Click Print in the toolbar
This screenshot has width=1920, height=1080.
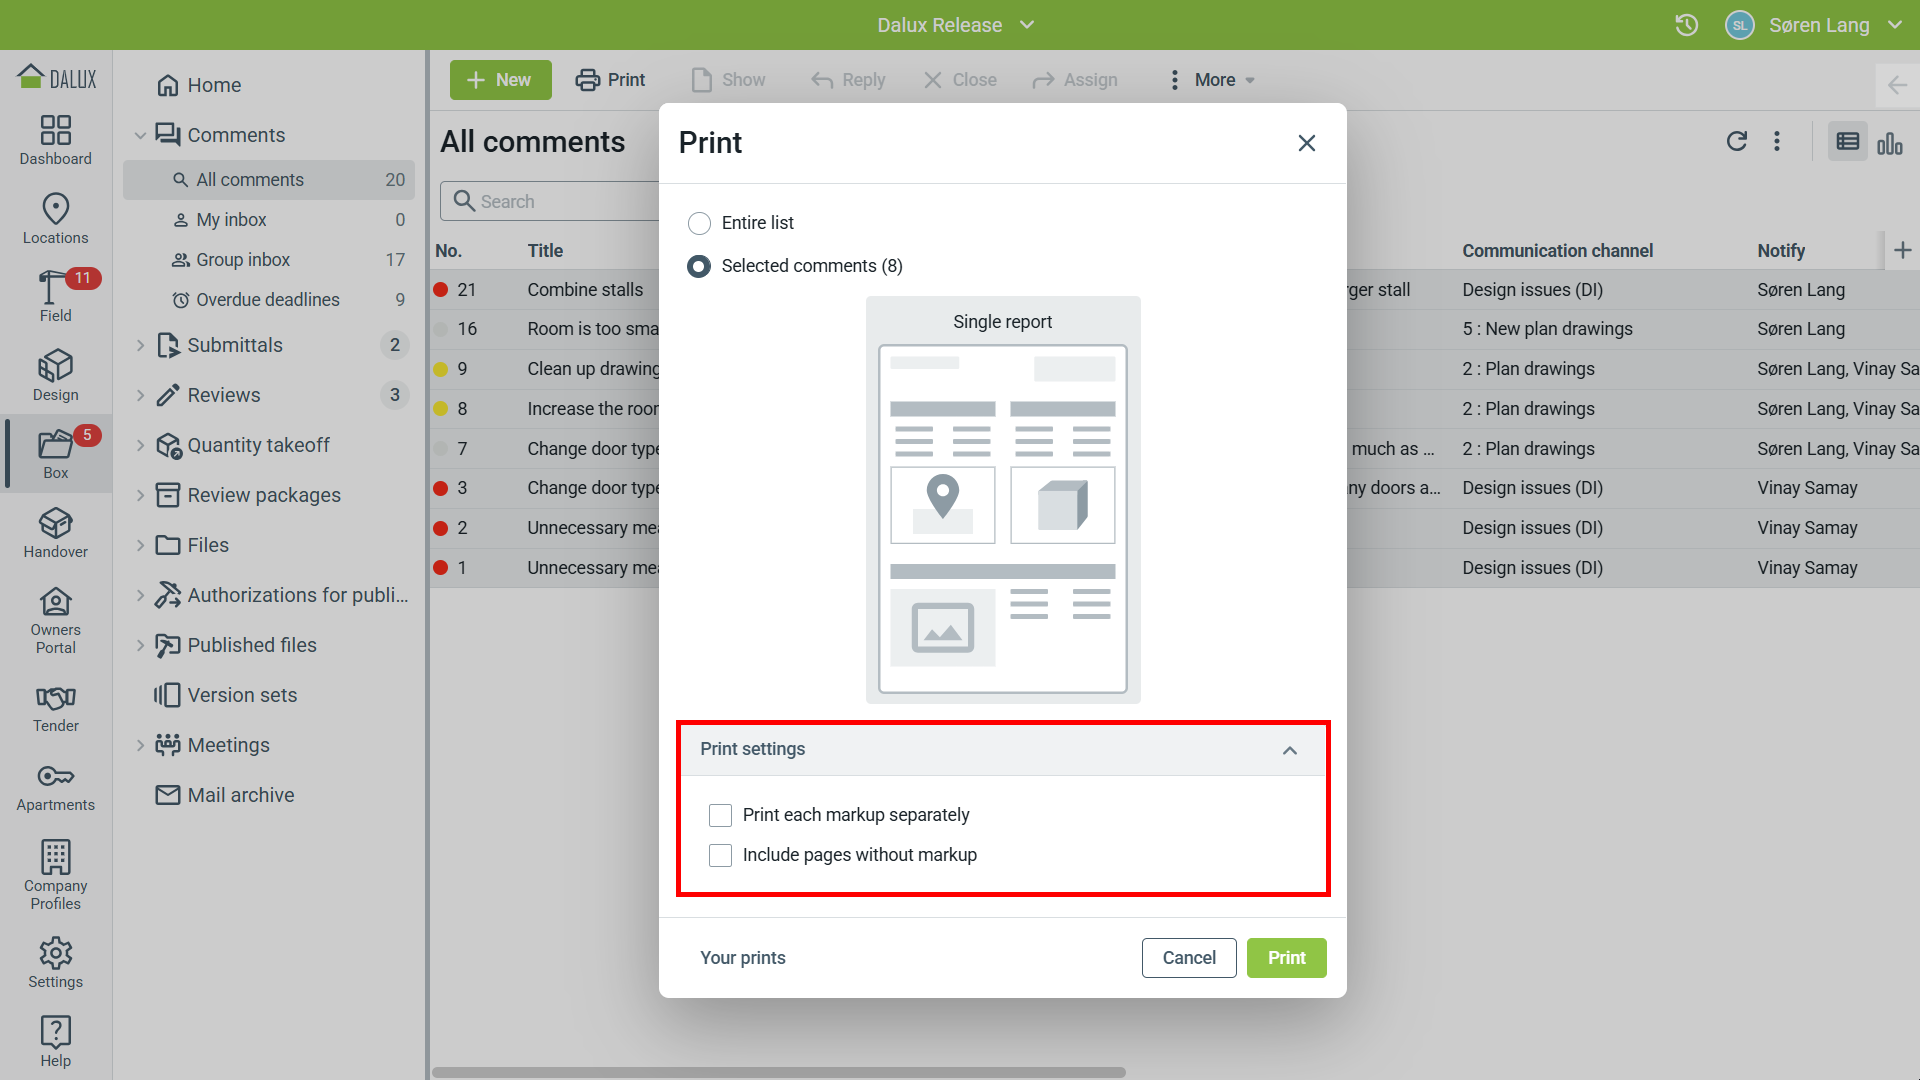point(610,80)
